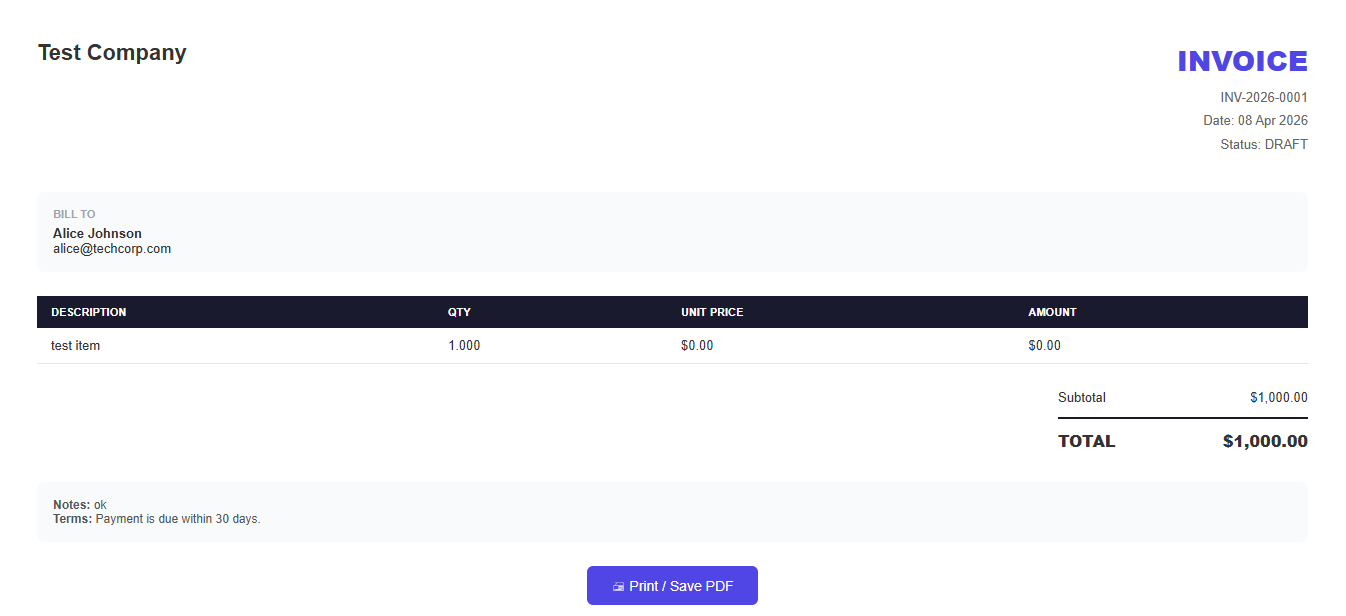Click the QTY column header
Viewport: 1346px width, 616px height.
tap(459, 312)
